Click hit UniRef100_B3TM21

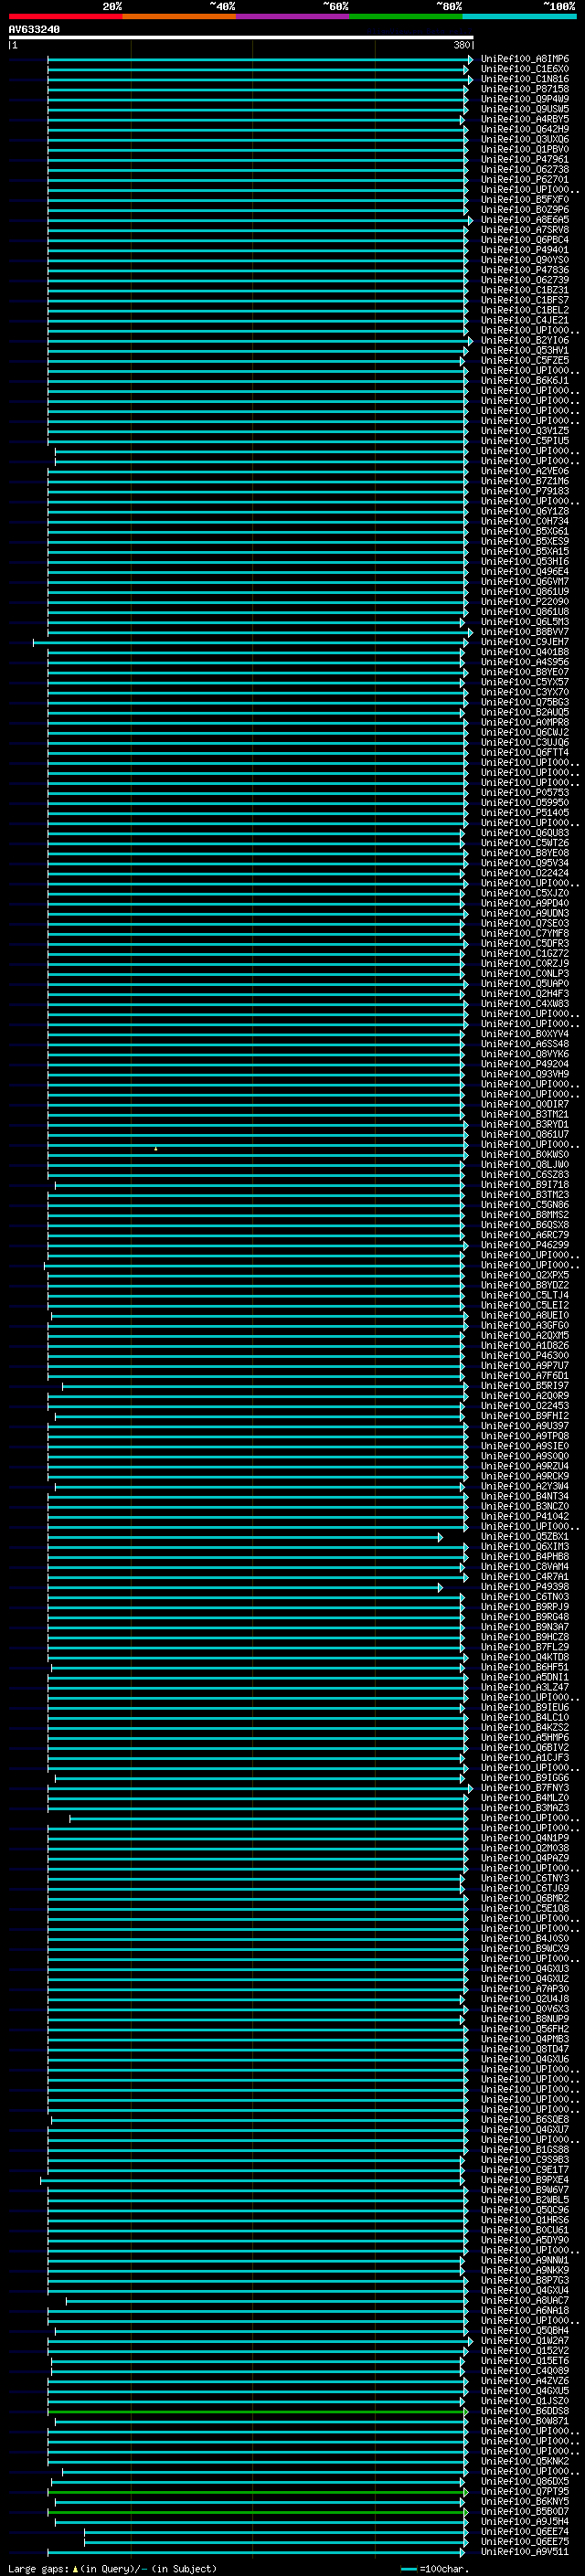pos(524,1114)
